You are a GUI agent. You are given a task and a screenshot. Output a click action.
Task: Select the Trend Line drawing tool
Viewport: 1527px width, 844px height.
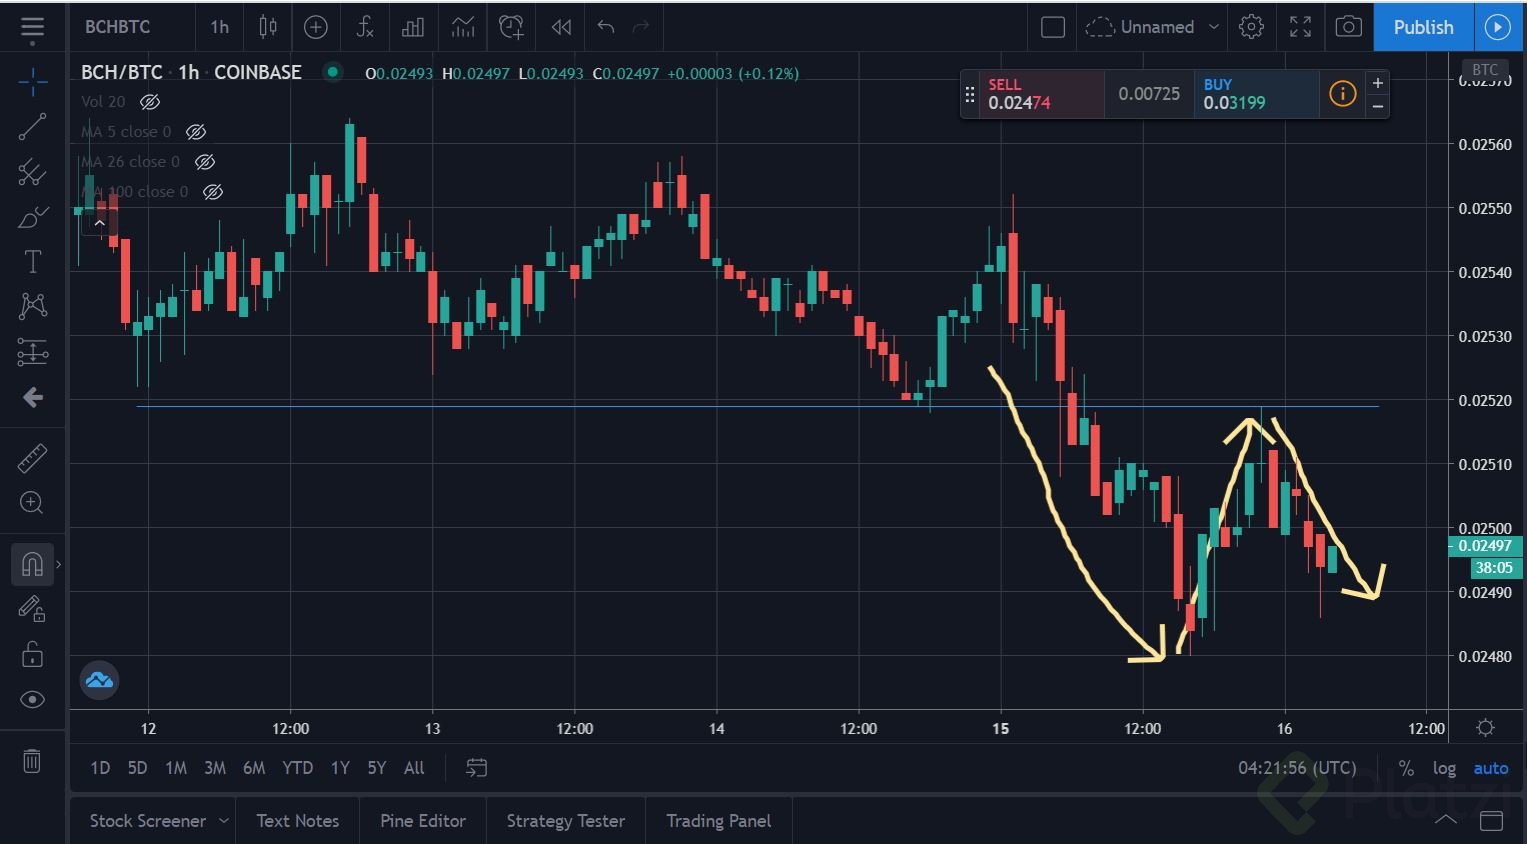(32, 127)
